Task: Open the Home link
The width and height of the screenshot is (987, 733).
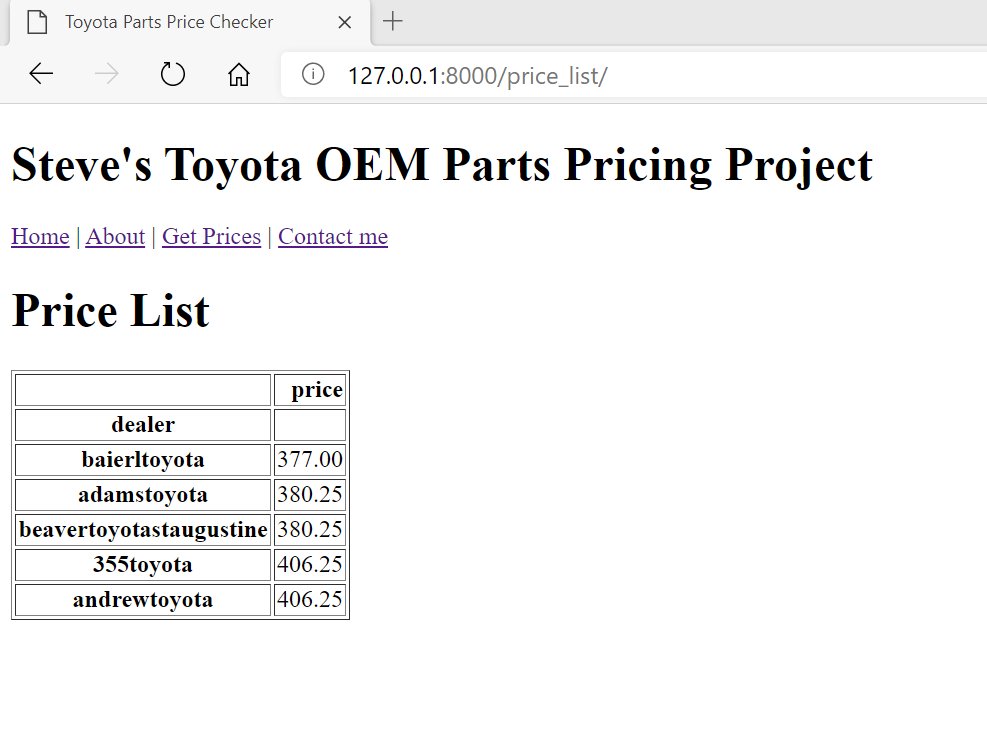Action: [40, 237]
